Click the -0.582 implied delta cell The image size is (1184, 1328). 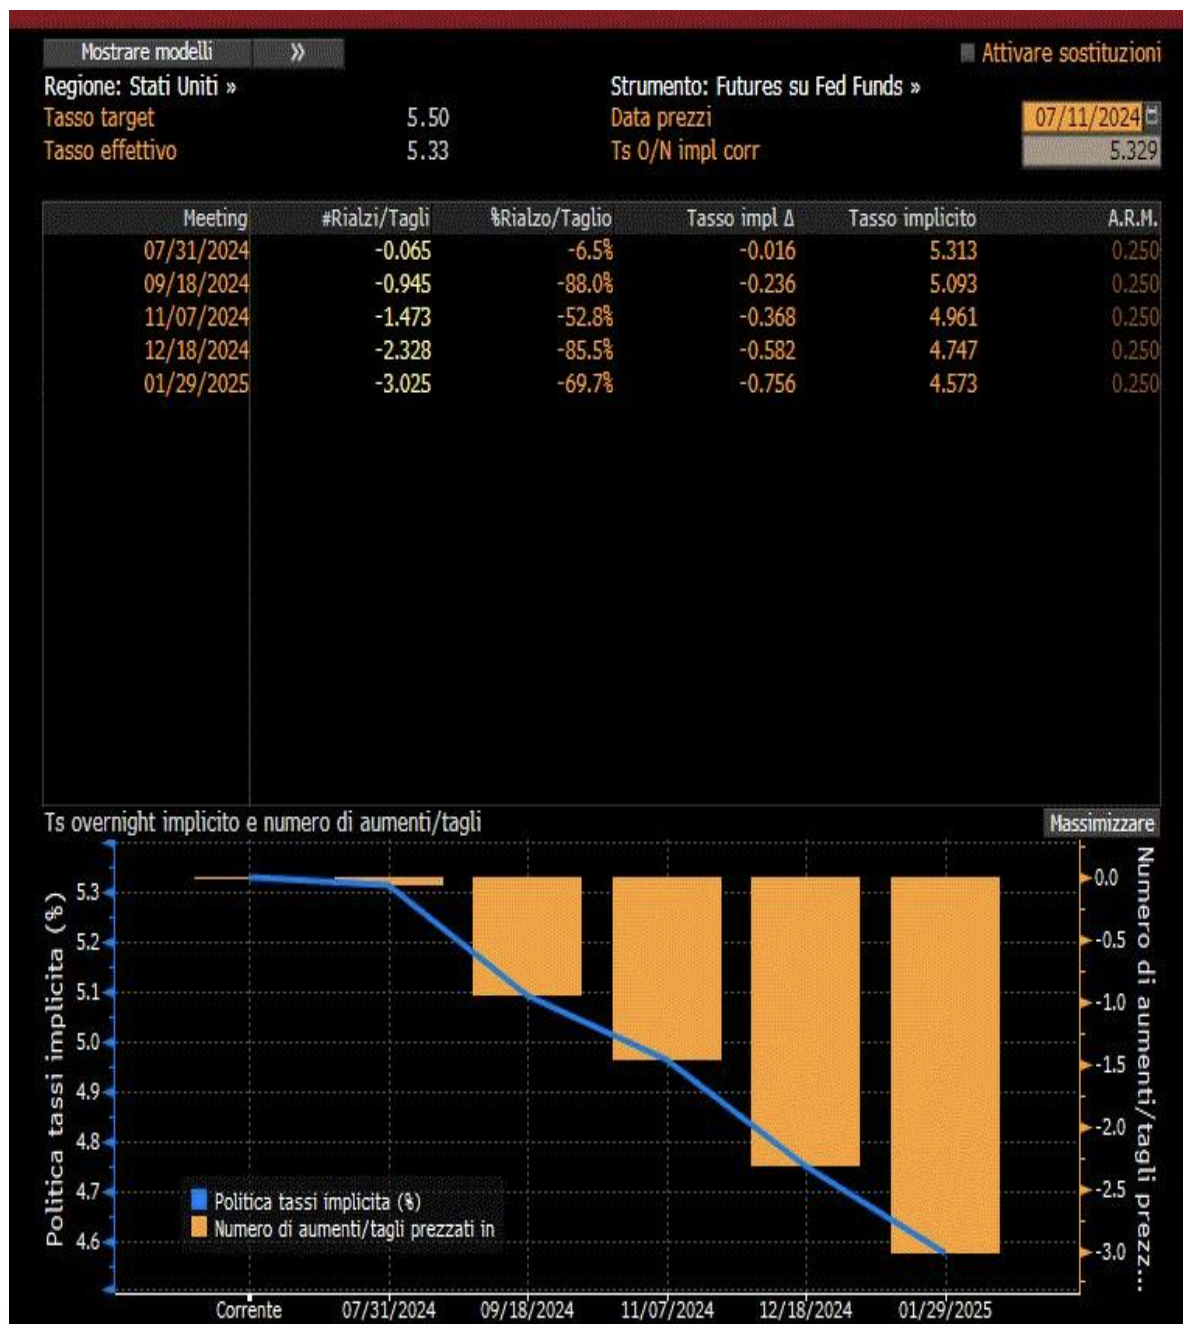click(x=767, y=350)
